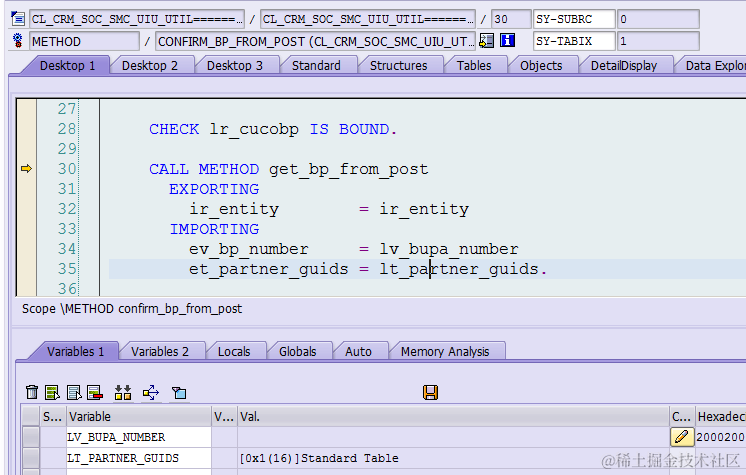Screen dimensions: 746x475
Task: Switch to Desktop 3 tab
Action: pyautogui.click(x=235, y=66)
